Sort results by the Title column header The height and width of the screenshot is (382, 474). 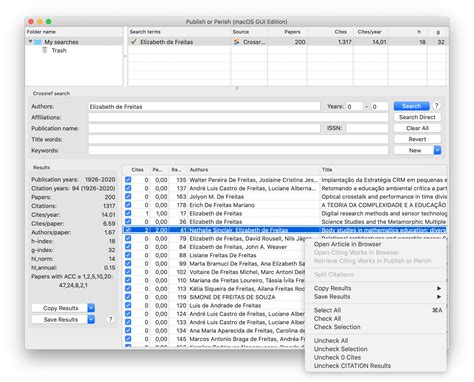click(x=383, y=170)
